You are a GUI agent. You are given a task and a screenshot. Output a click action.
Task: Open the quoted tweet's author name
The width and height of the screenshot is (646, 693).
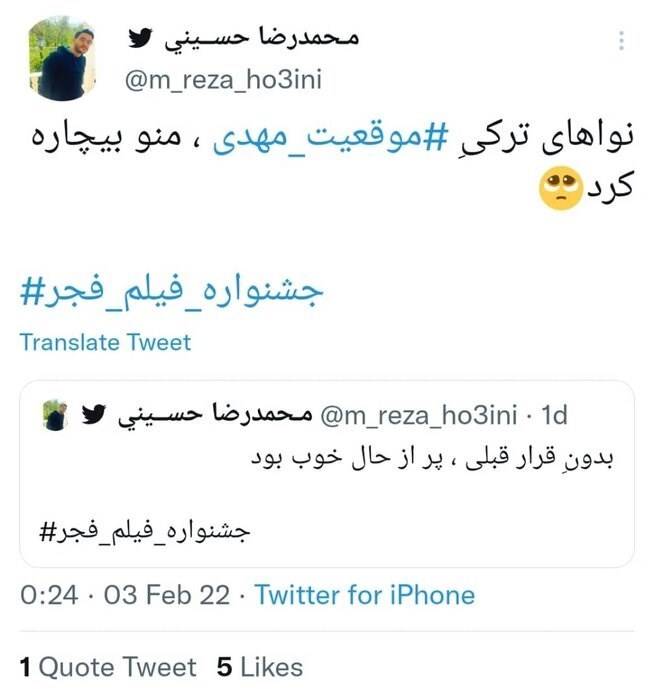coord(215,415)
